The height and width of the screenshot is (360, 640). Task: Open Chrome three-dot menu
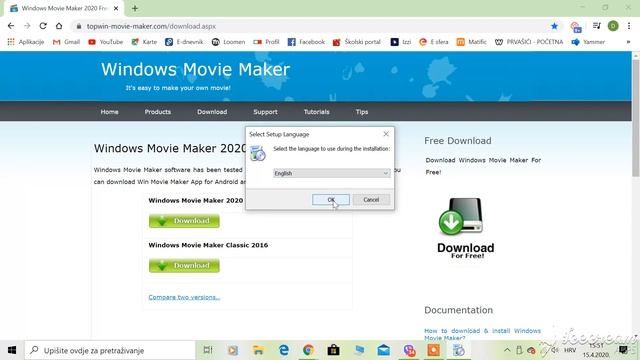pyautogui.click(x=629, y=26)
